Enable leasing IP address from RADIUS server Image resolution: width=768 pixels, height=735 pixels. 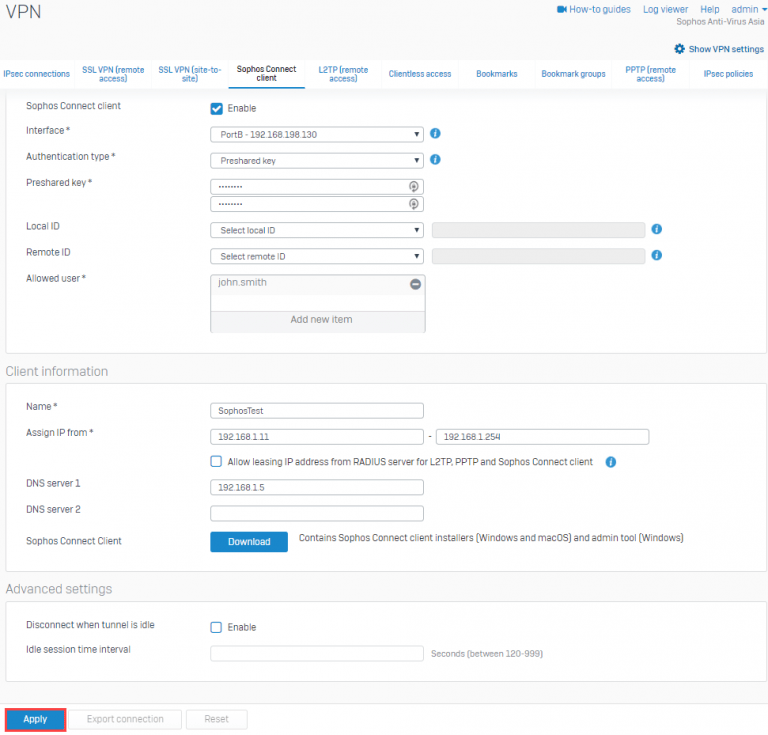click(x=216, y=462)
